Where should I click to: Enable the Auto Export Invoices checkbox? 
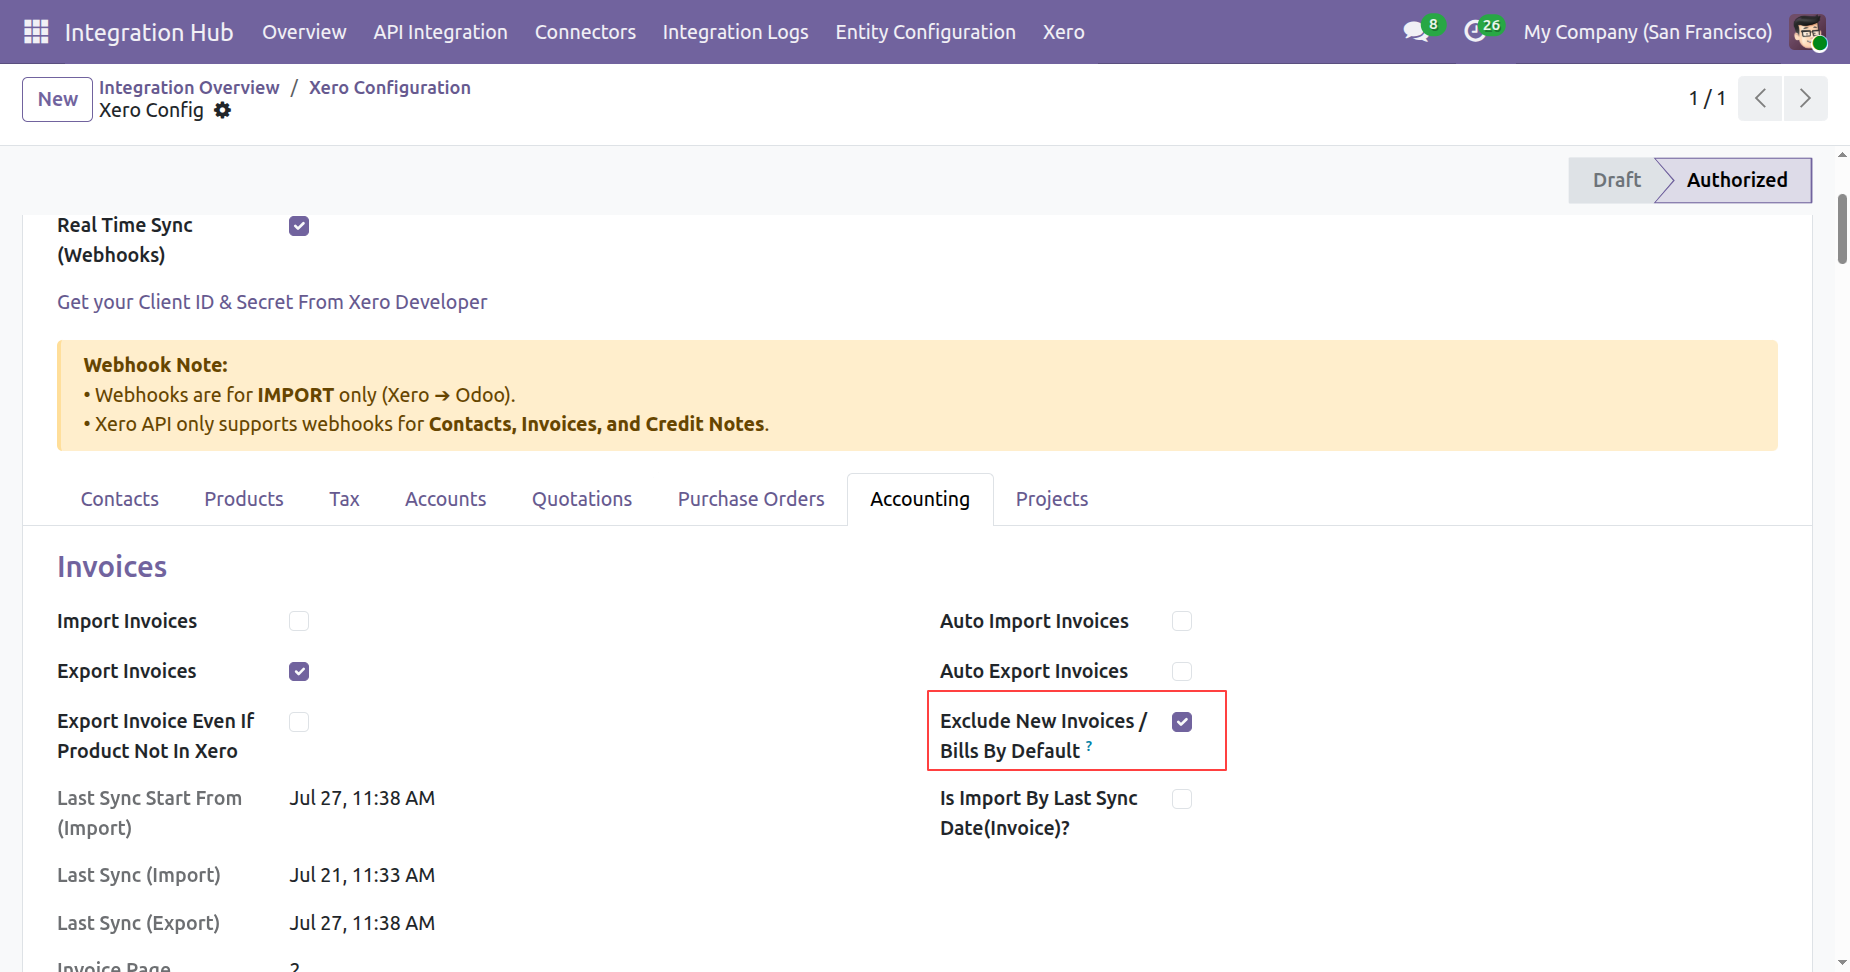point(1182,671)
